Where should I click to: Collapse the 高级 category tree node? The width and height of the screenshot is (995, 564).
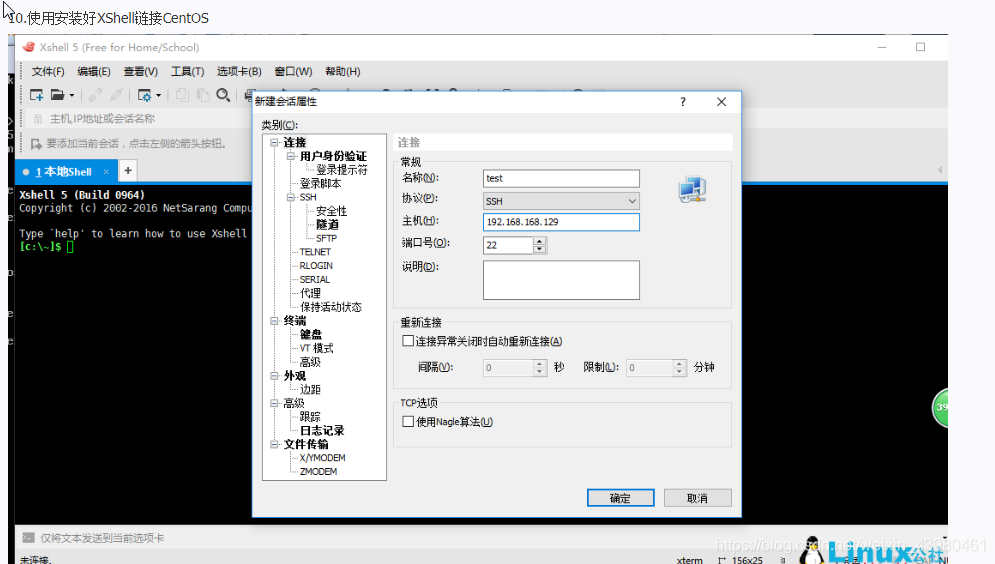coord(274,403)
